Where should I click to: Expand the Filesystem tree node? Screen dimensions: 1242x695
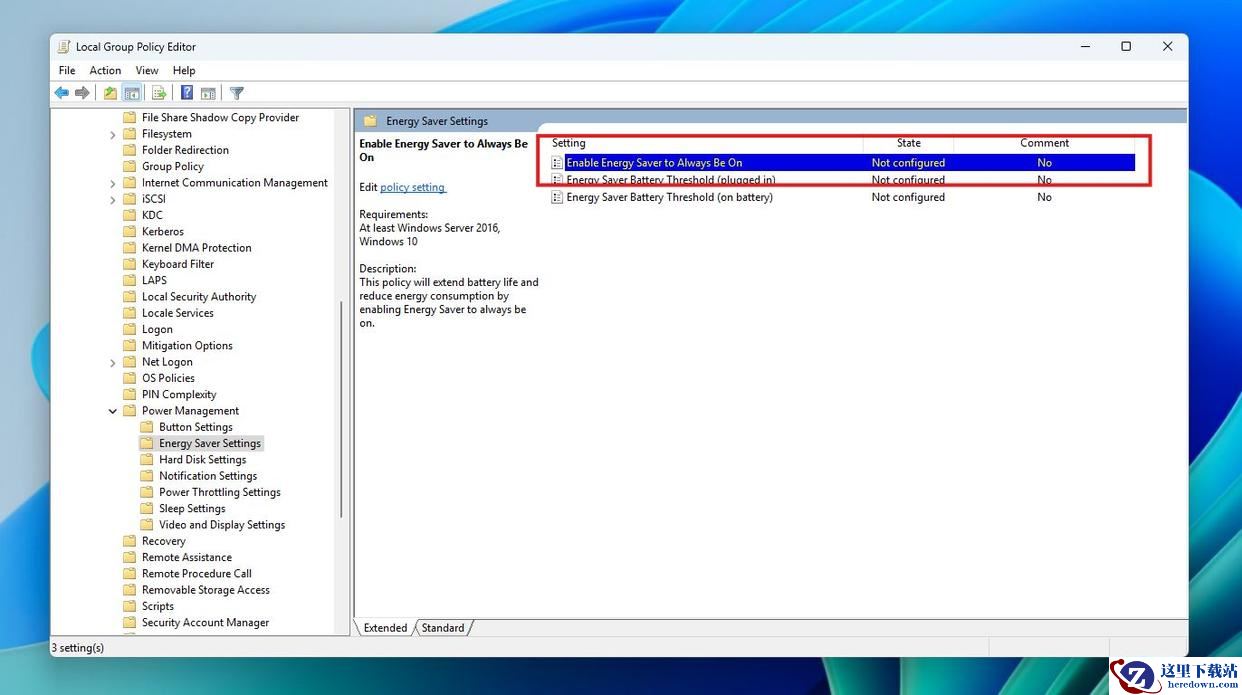[x=113, y=134]
